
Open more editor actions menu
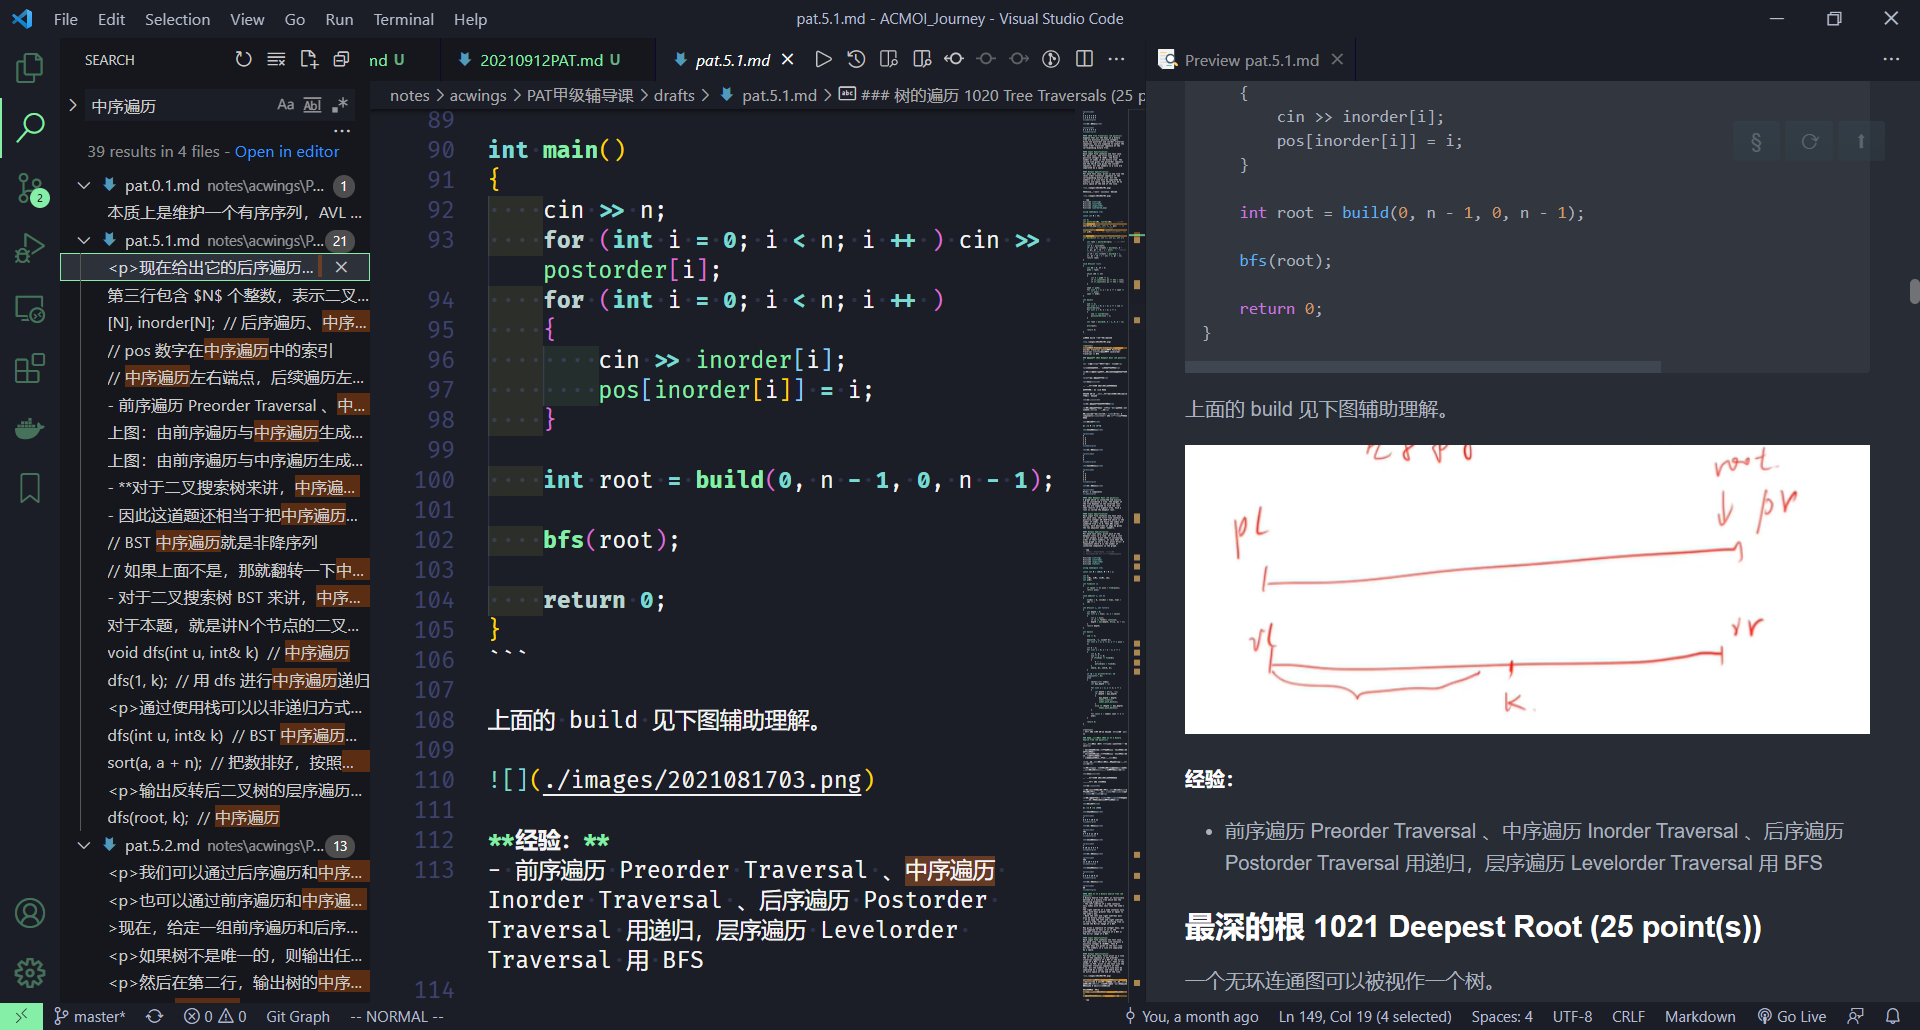point(1117,60)
